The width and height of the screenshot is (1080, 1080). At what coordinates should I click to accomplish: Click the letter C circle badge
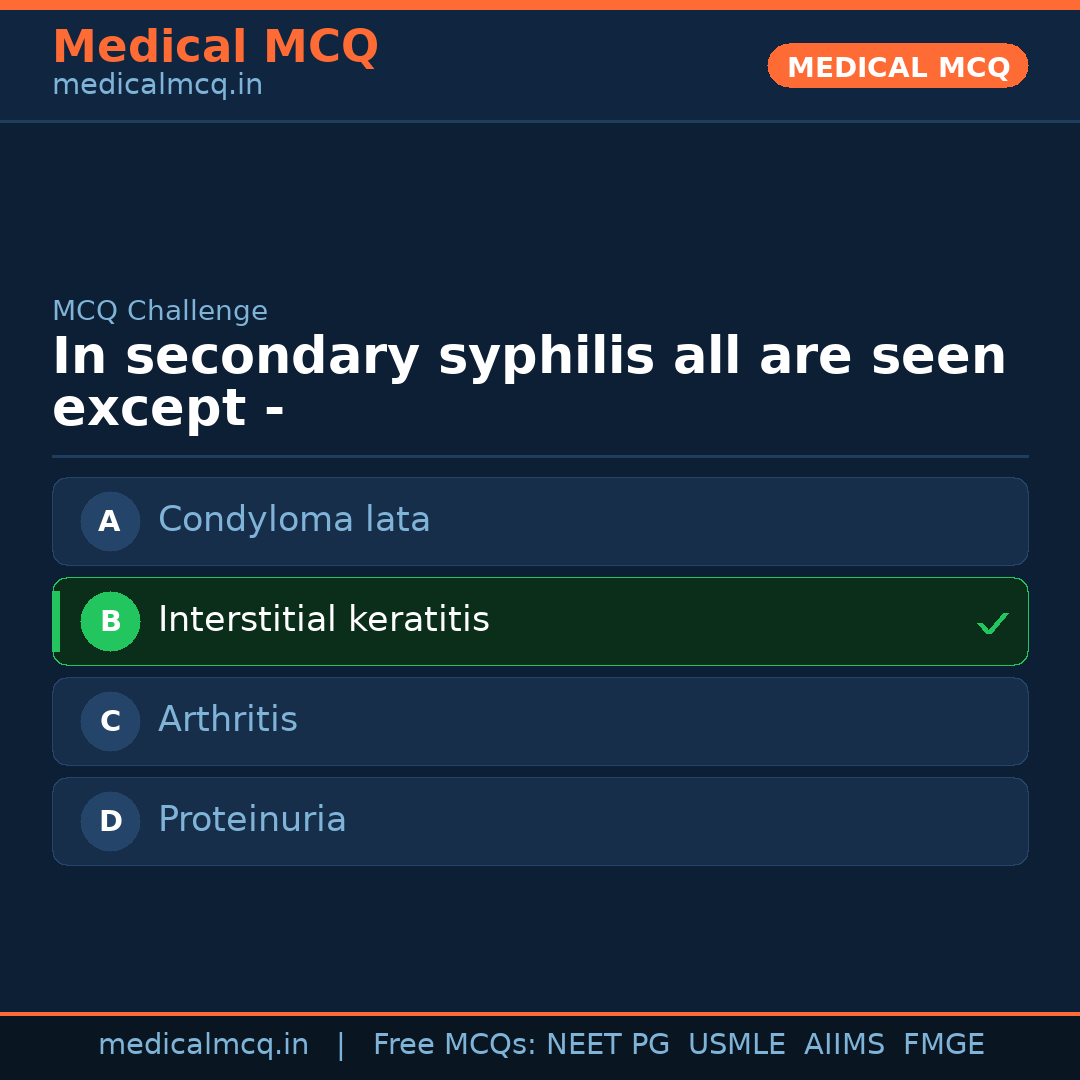[x=110, y=721]
